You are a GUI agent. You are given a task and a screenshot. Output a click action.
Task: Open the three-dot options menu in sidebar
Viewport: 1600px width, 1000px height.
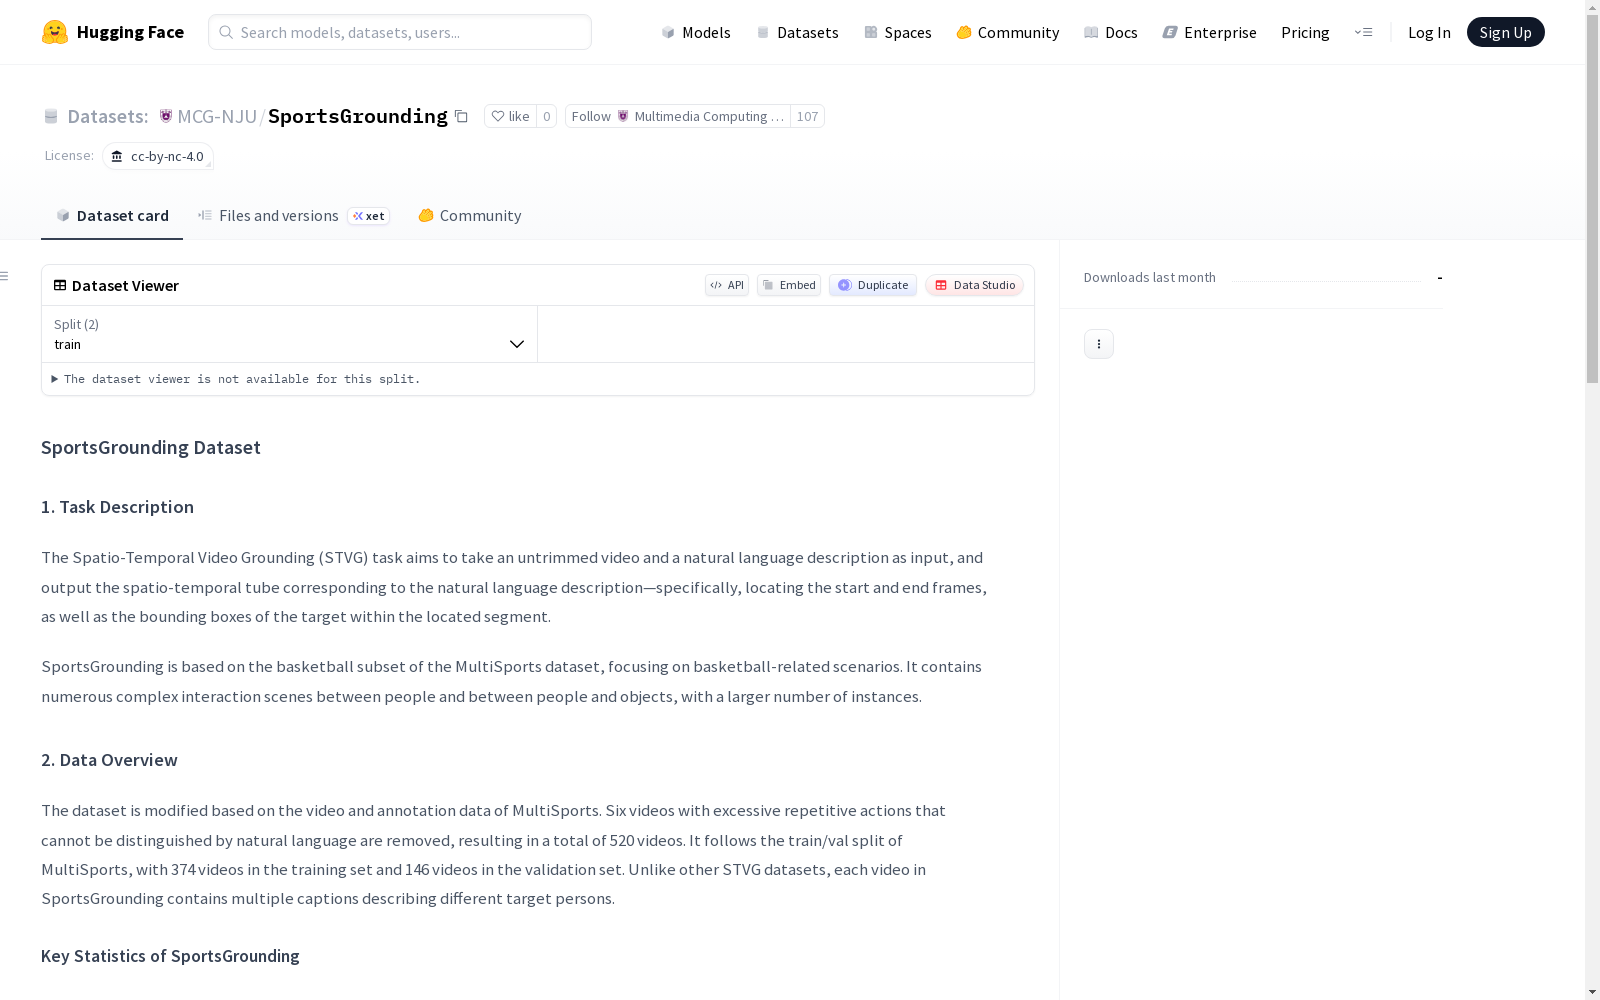click(1099, 344)
